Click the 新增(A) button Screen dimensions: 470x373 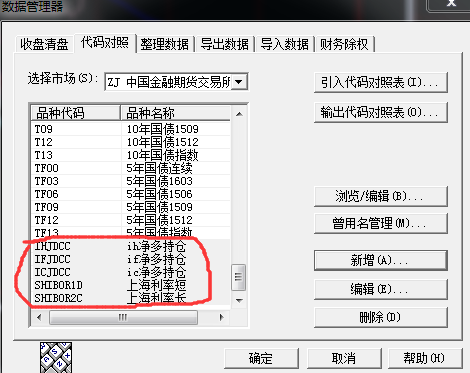pos(381,260)
